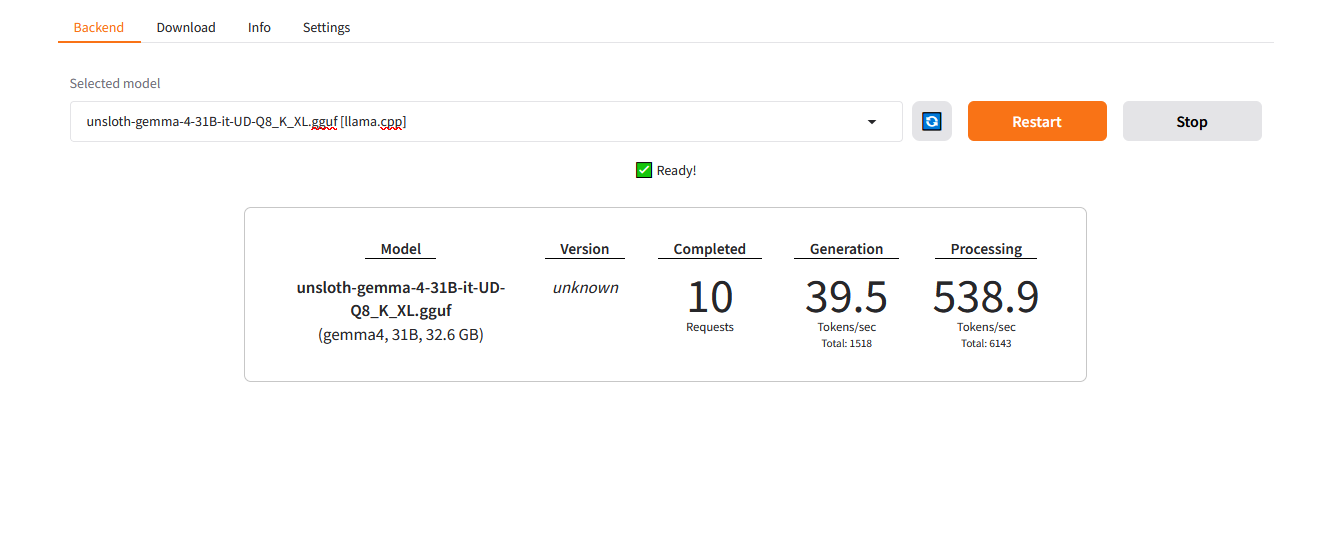Click the 538.9 processing speed value

click(986, 297)
